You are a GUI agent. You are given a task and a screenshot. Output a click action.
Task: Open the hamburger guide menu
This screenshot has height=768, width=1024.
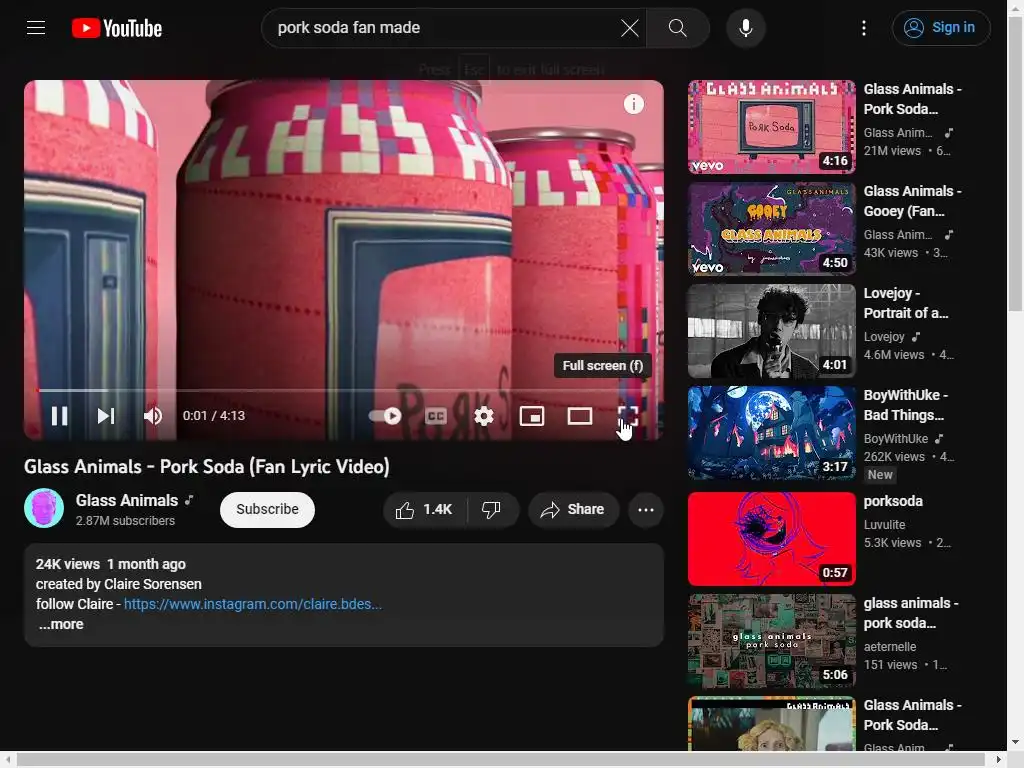36,27
